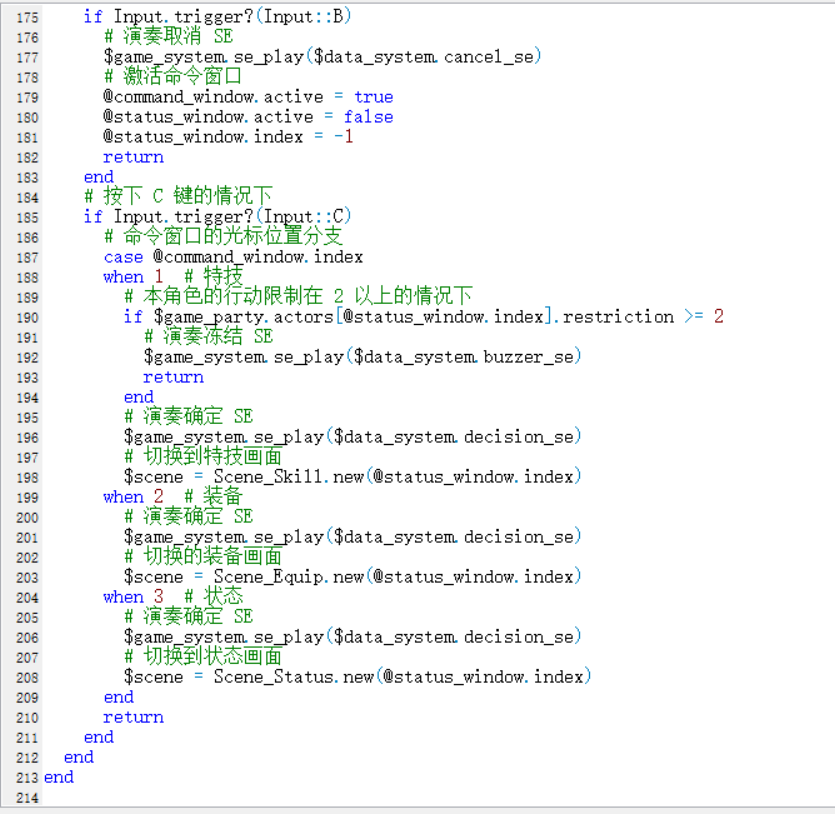Click the 'when 1' branch with comment 特技

coord(173,277)
